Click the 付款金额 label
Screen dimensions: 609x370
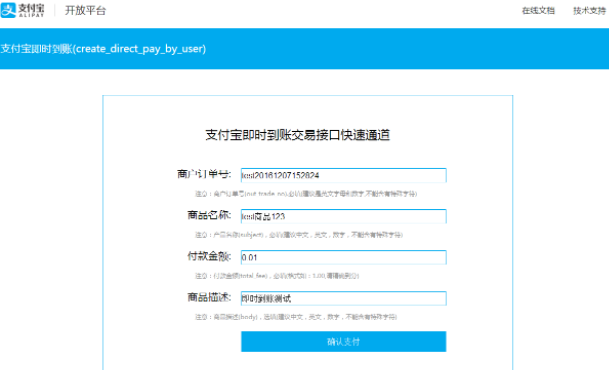(x=209, y=256)
